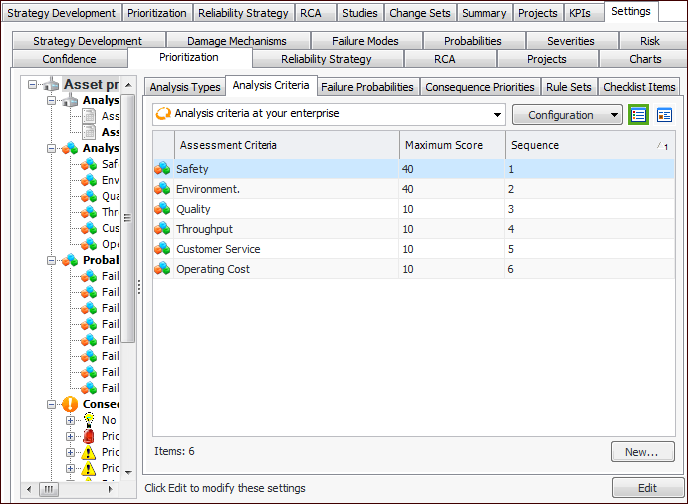Click the Quality row criteria icon
The image size is (688, 504).
[x=162, y=209]
